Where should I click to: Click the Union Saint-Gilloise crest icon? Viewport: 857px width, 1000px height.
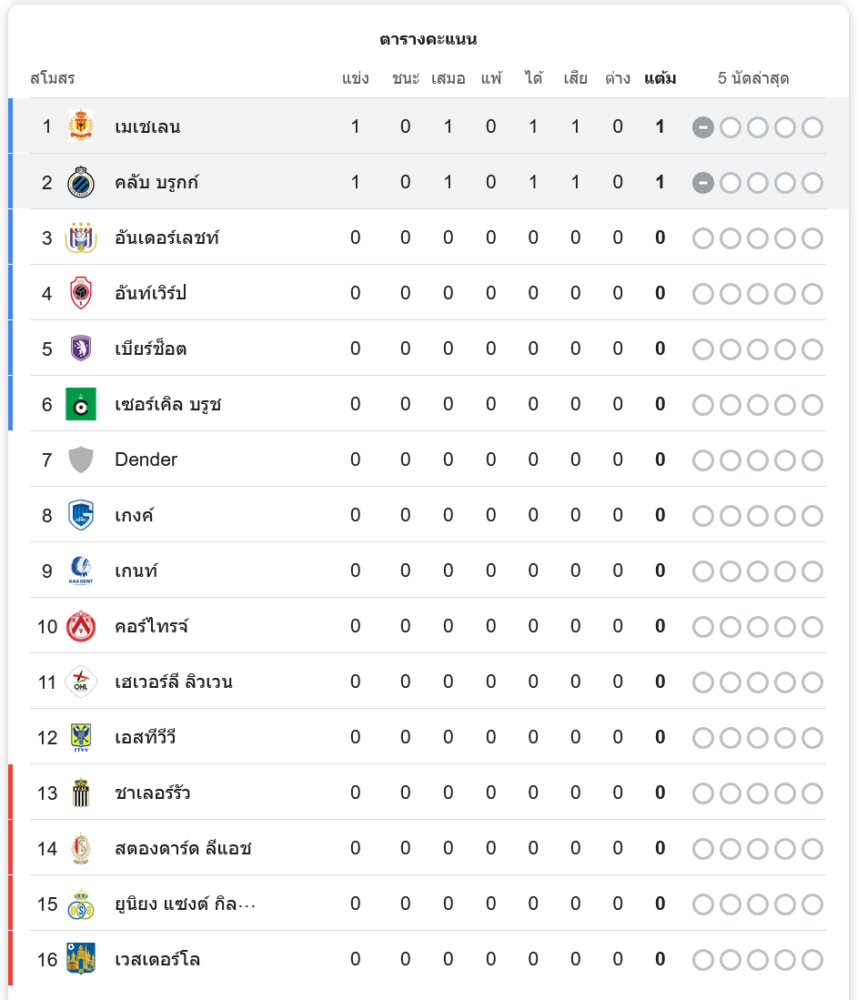[x=81, y=904]
